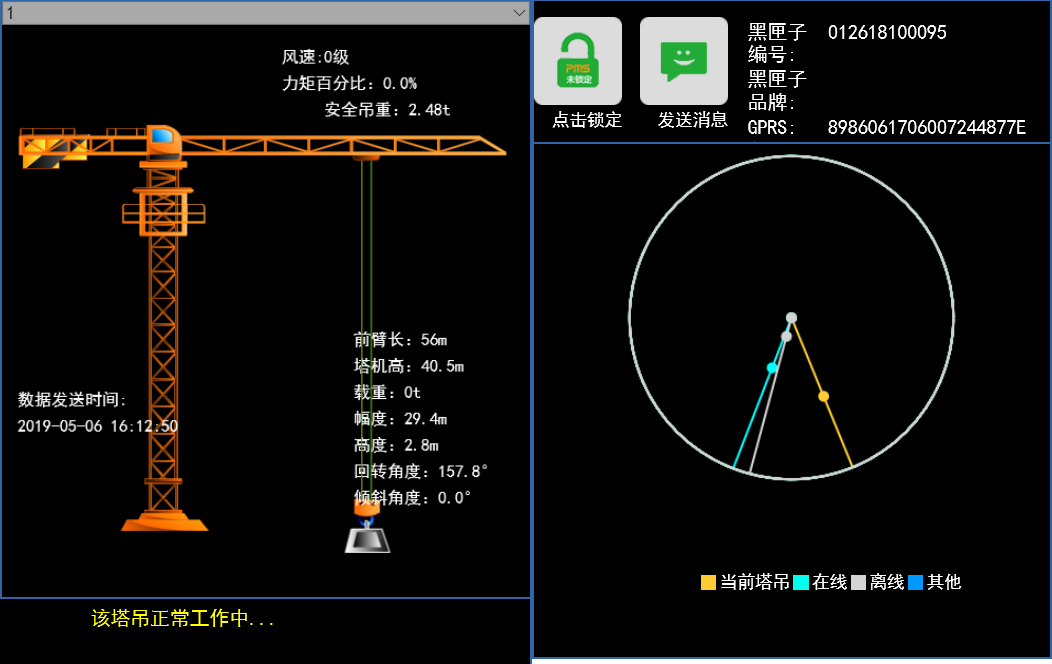Click the GPRS number 8986061706007244877E
Screen dimensions: 1052x664
(x=926, y=127)
